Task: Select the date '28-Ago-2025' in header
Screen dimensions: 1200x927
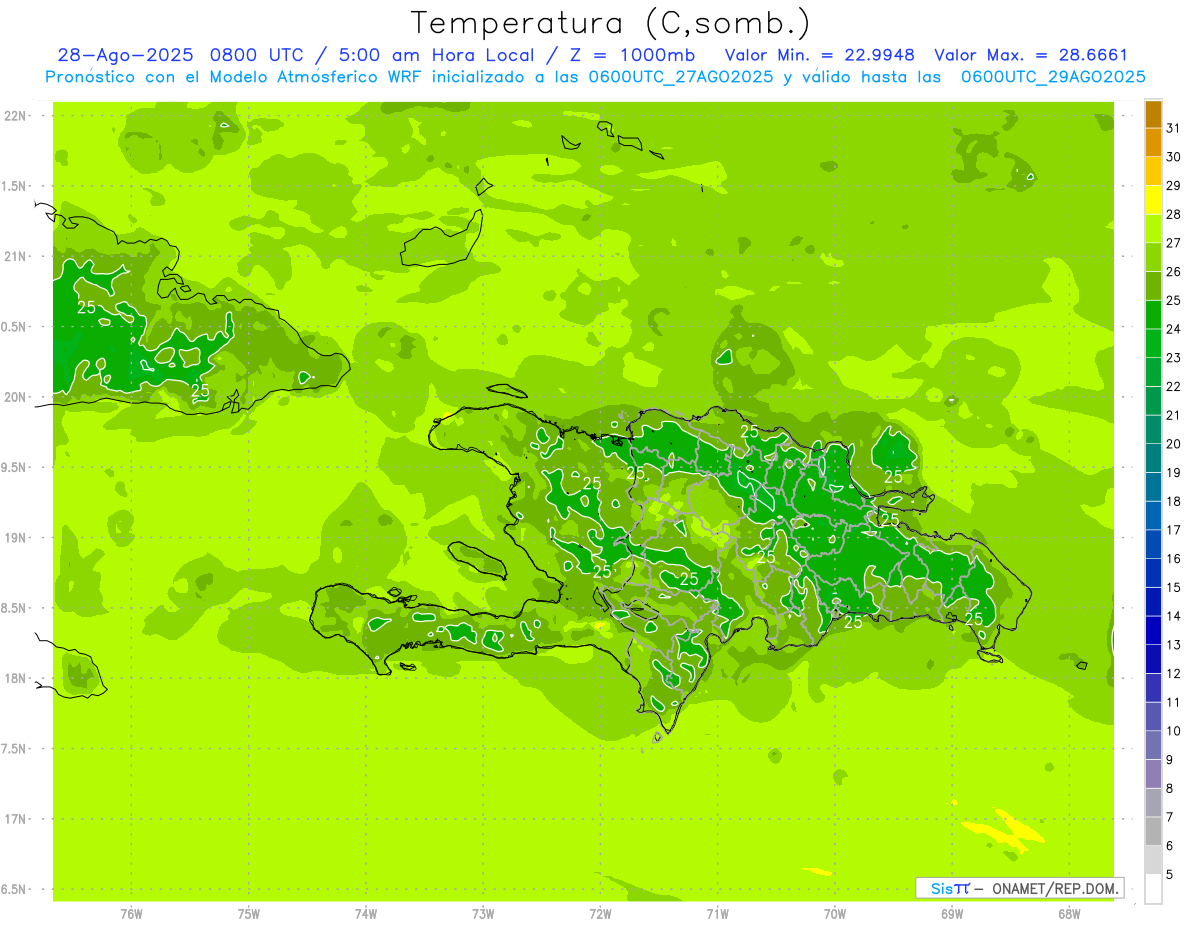Action: pyautogui.click(x=125, y=55)
